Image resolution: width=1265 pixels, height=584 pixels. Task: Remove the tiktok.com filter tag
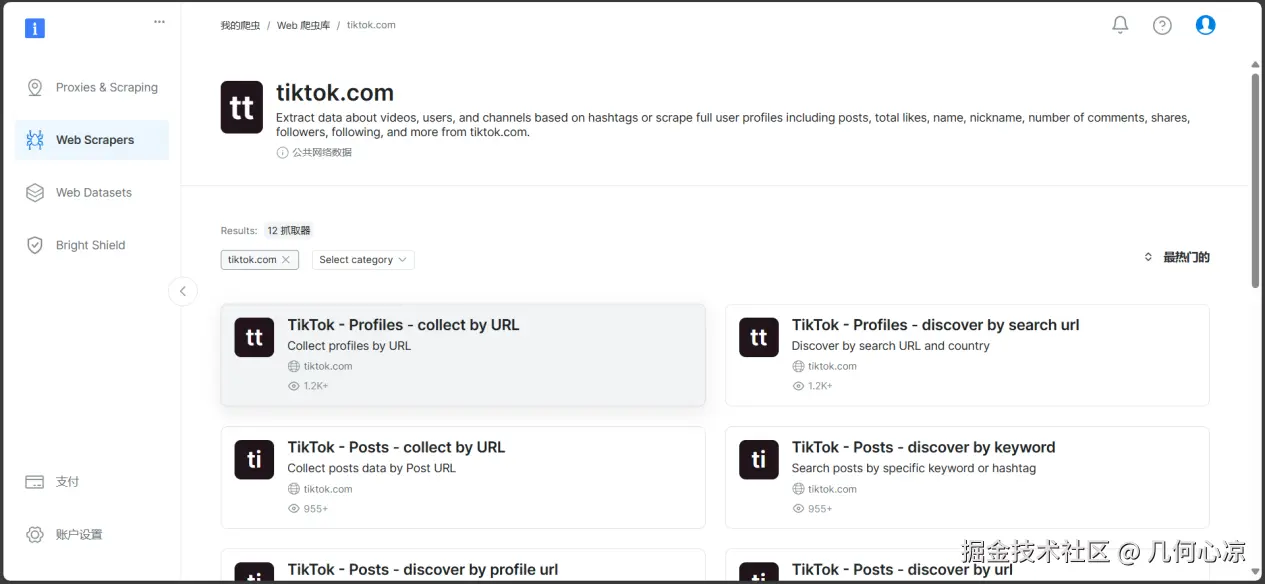coord(286,260)
